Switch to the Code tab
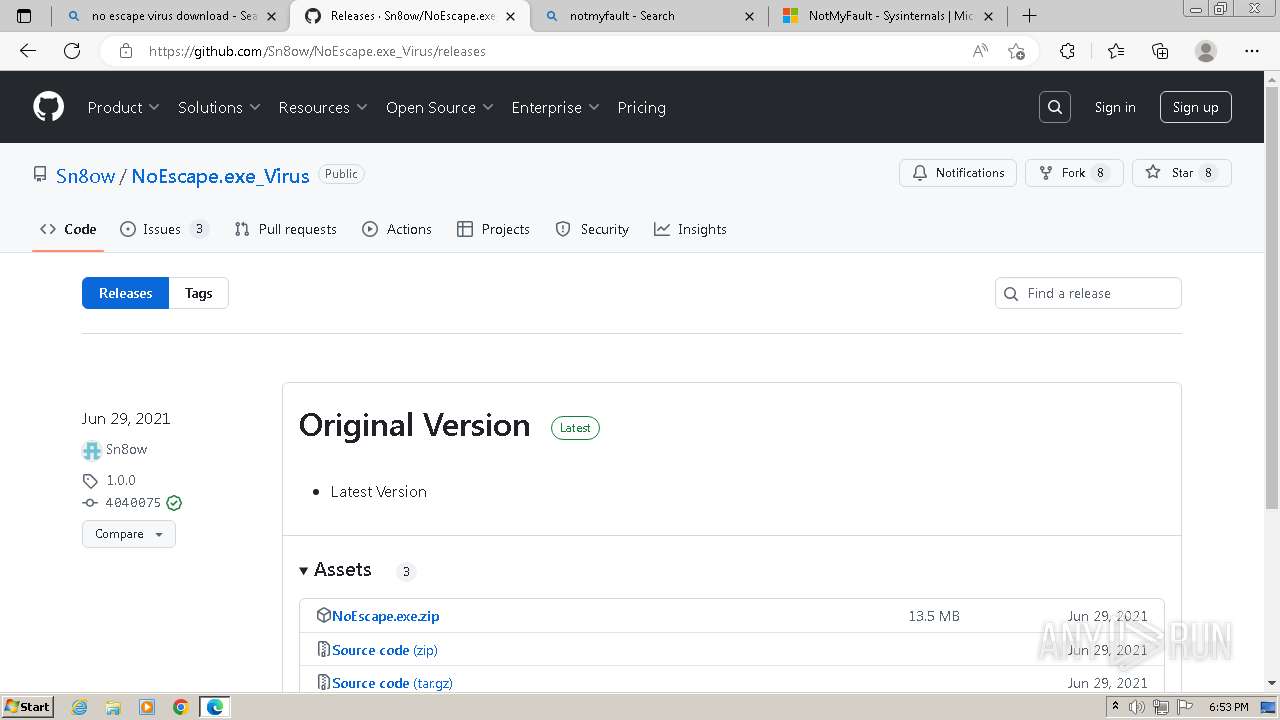Image resolution: width=1280 pixels, height=720 pixels. pos(68,229)
